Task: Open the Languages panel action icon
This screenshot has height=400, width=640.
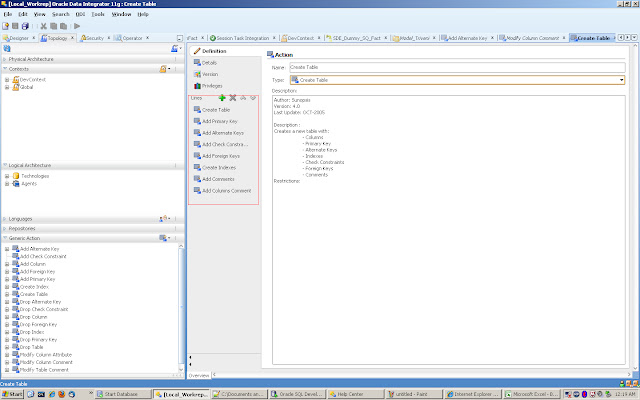Action: 164,219
